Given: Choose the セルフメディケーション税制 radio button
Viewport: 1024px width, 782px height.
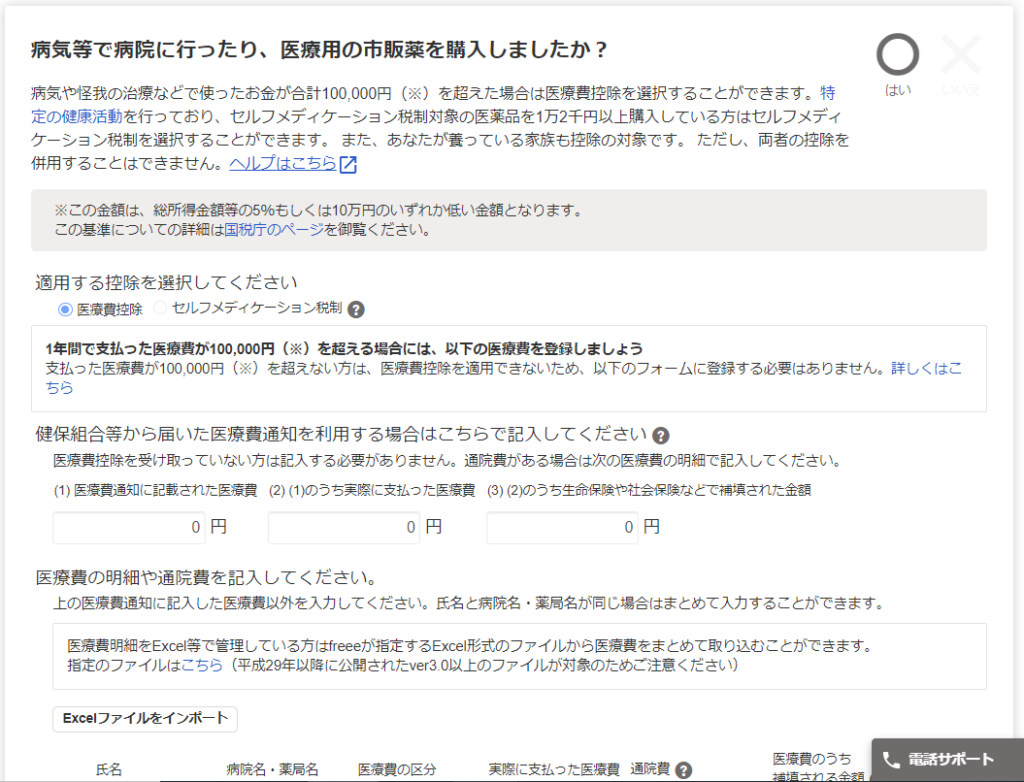Looking at the screenshot, I should tap(160, 309).
